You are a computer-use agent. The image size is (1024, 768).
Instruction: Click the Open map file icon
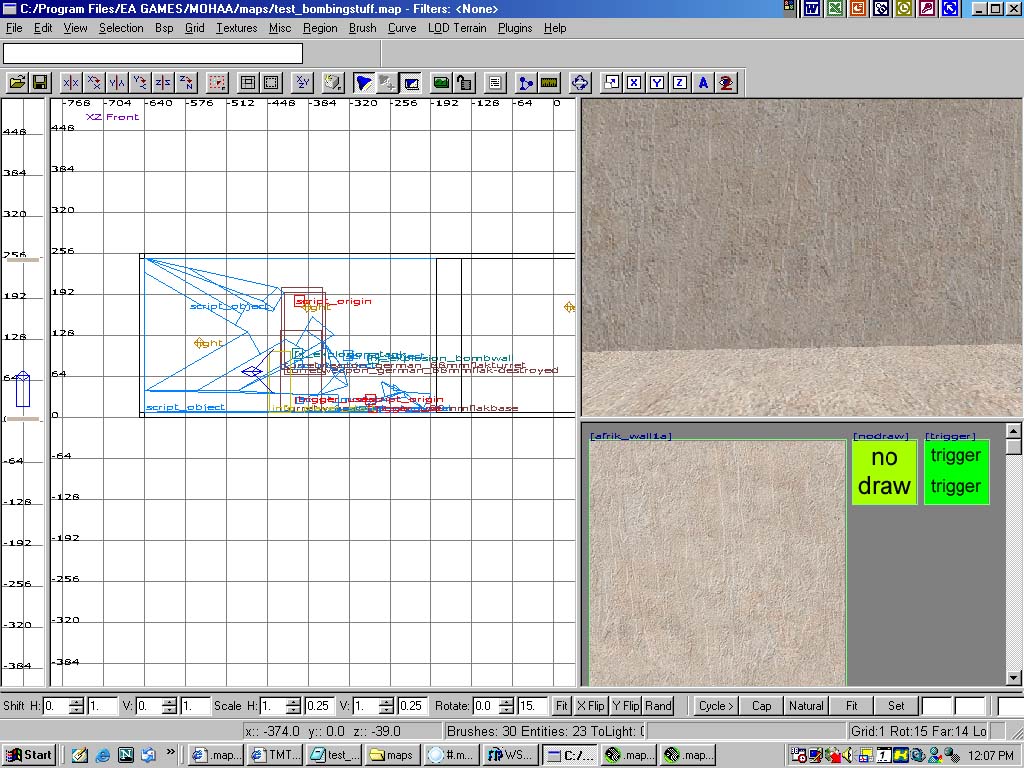pos(17,83)
